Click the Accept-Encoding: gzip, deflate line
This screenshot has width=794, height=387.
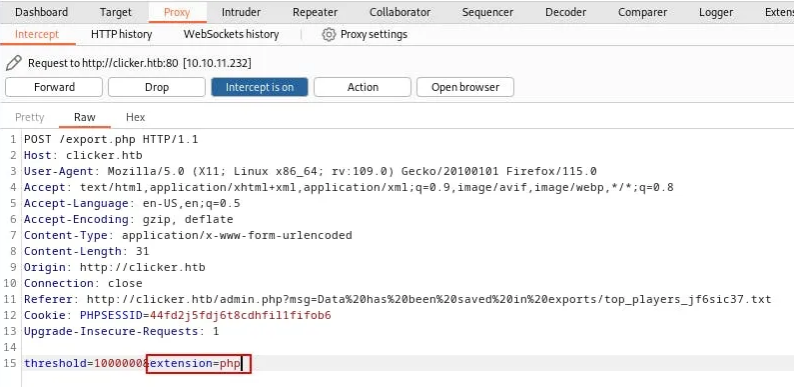[129, 219]
